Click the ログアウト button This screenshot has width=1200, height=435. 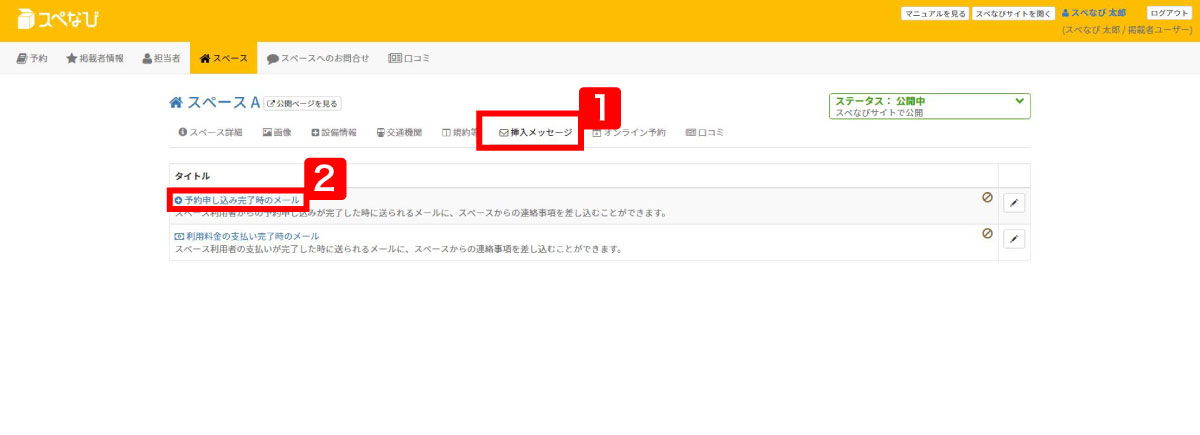click(x=1169, y=13)
